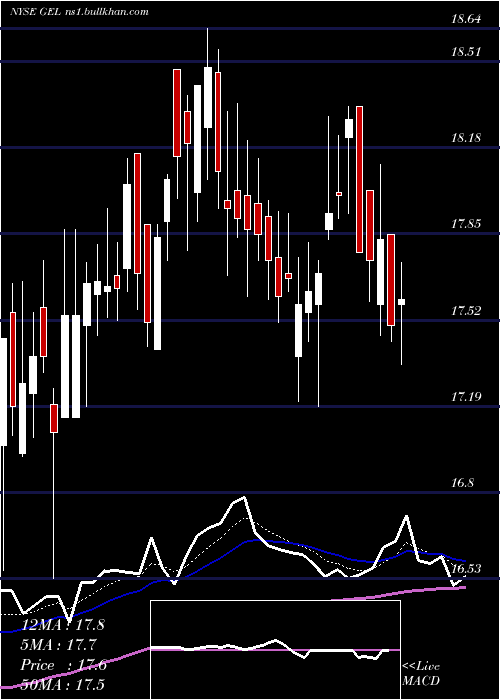Click the 'NYSE GEL ns1.bullkhan.com' title text

(x=79, y=12)
